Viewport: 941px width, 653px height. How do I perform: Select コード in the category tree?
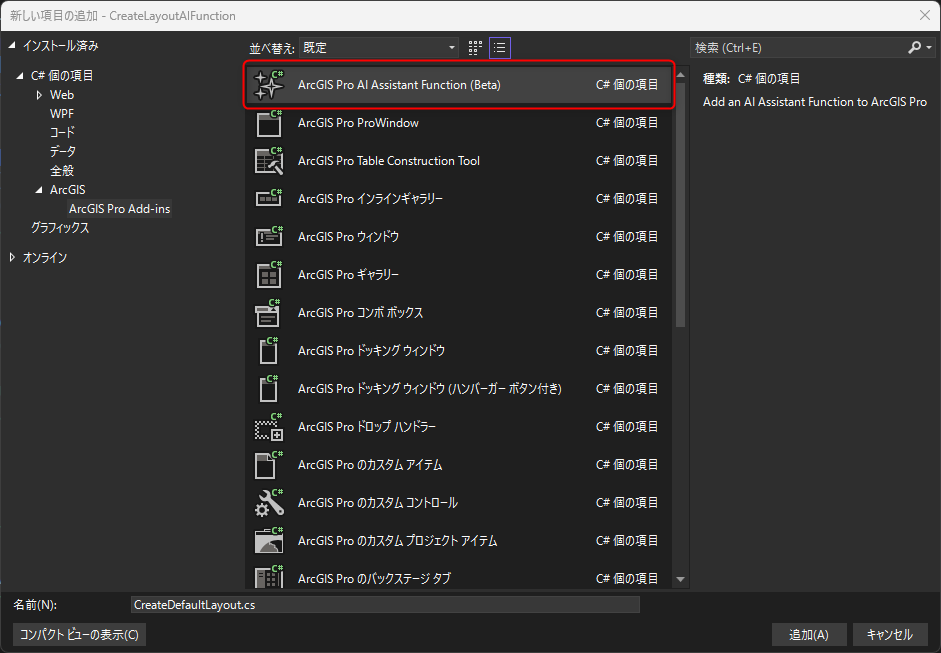click(x=62, y=133)
